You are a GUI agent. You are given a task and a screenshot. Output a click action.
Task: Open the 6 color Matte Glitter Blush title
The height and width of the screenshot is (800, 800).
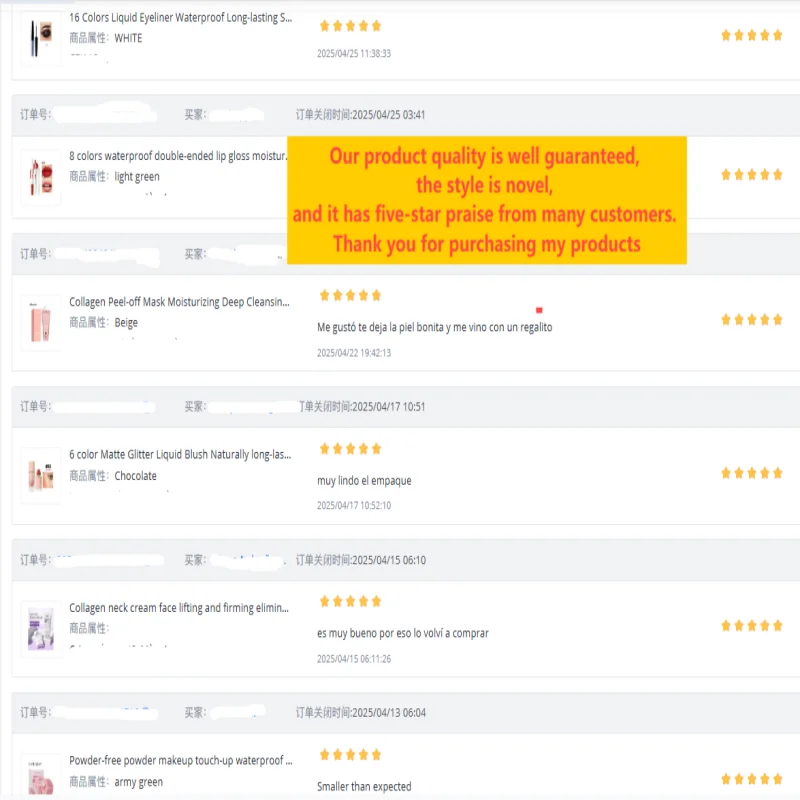tap(180, 455)
